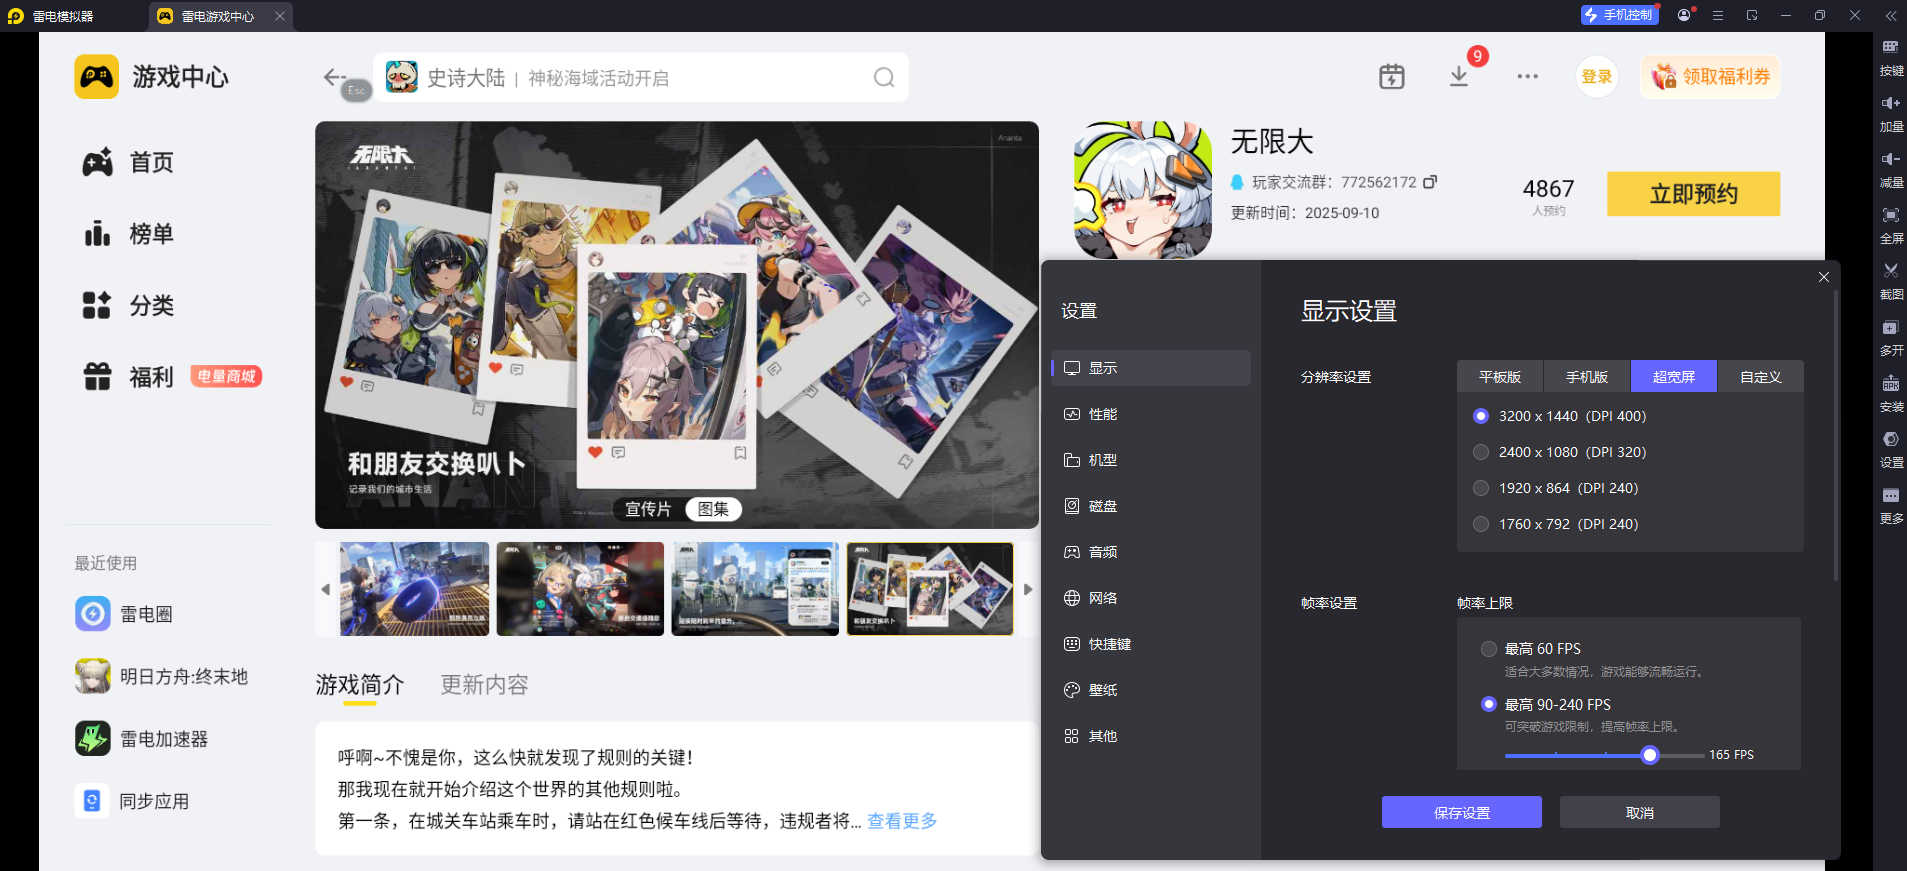Copy the player group number icon
The image size is (1907, 871).
pos(1430,182)
